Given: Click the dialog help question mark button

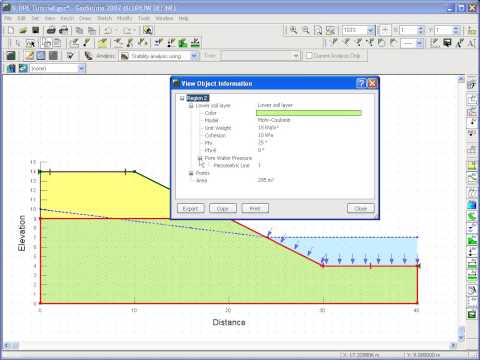Looking at the screenshot, I should point(361,83).
